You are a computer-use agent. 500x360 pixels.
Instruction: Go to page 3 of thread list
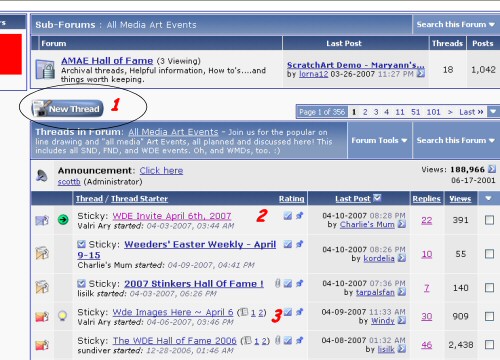[x=376, y=112]
